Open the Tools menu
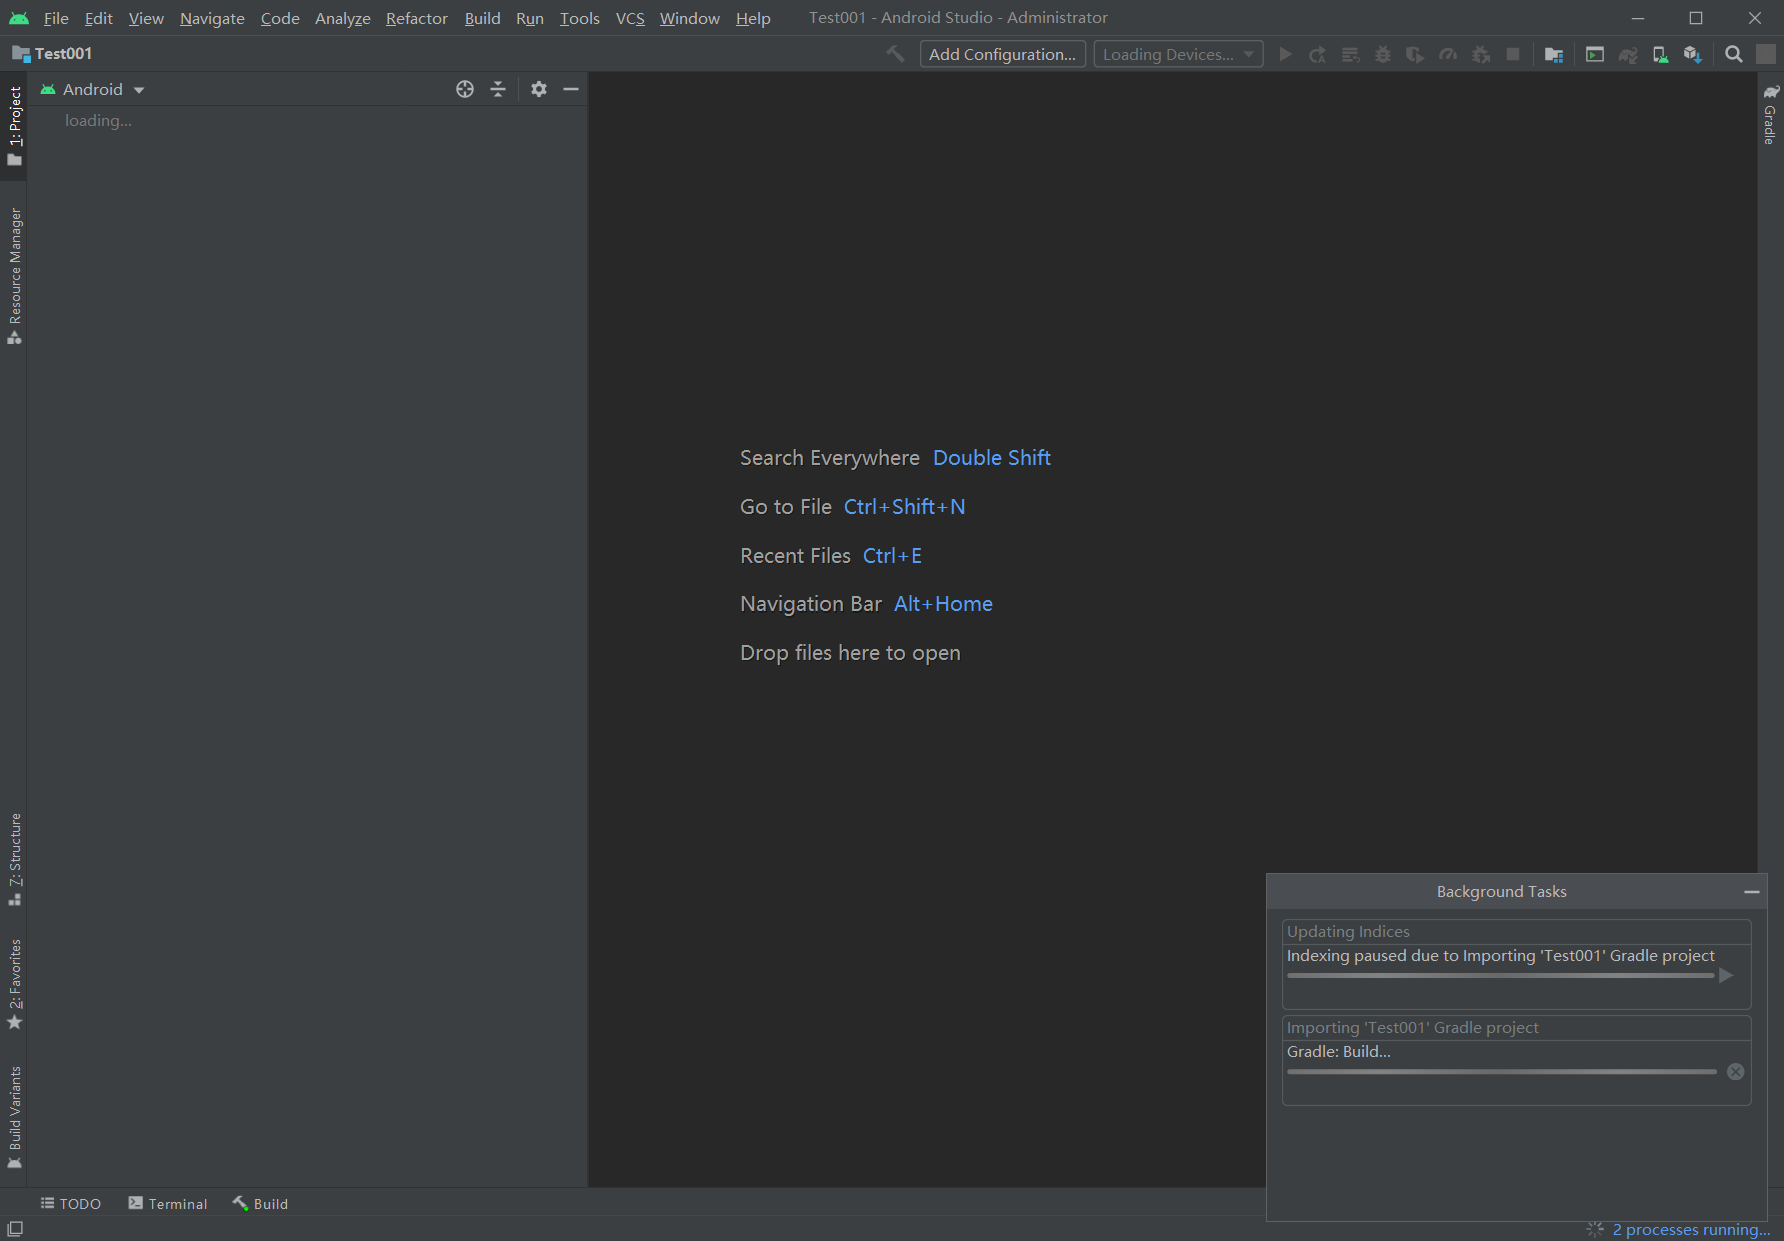Viewport: 1784px width, 1241px height. (x=580, y=18)
